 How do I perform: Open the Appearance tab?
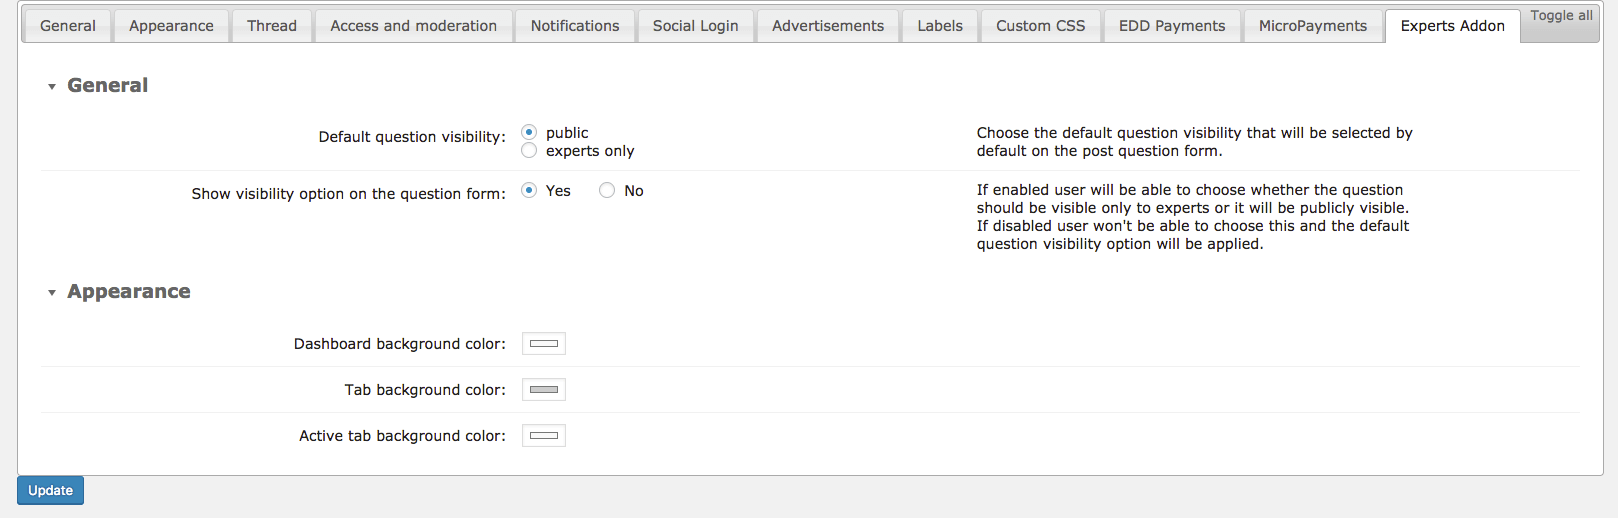tap(171, 26)
